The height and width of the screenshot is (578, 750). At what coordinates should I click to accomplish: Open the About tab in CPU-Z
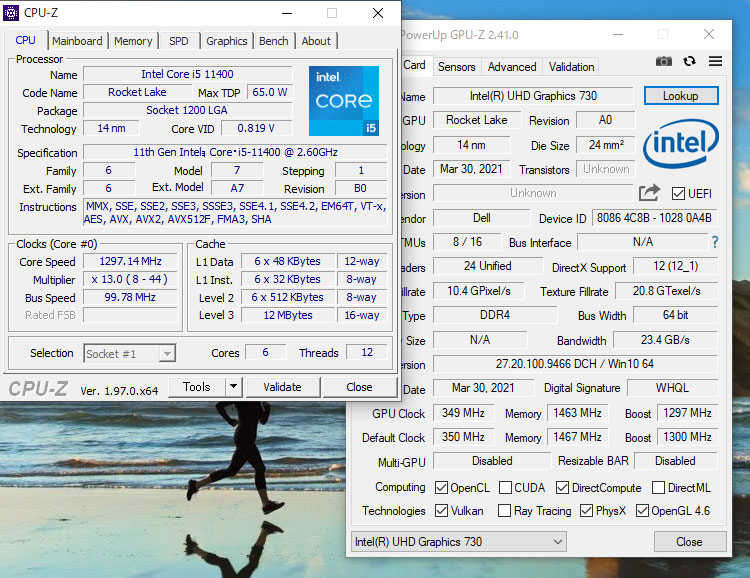tap(316, 41)
